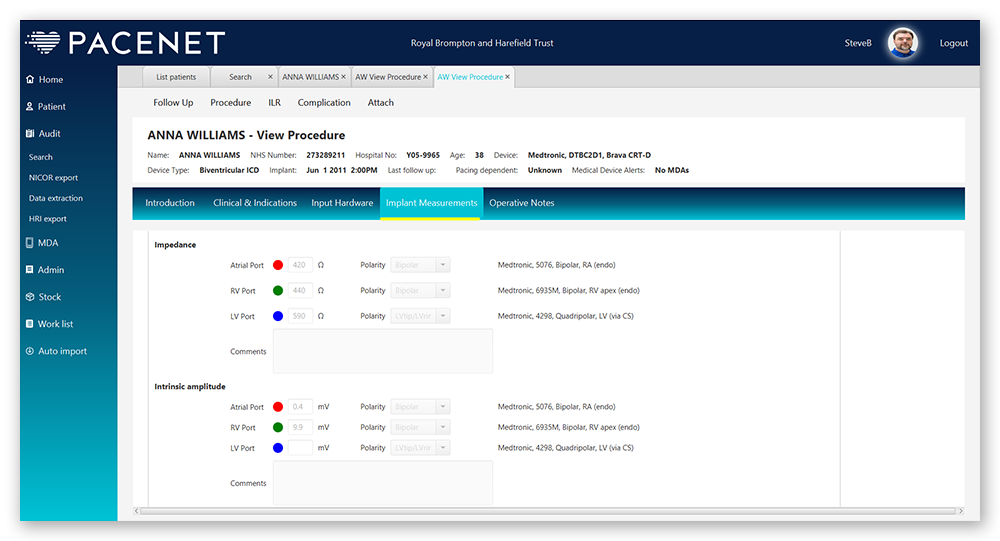Open the Work list icon
This screenshot has width=1000, height=541.
click(x=29, y=324)
